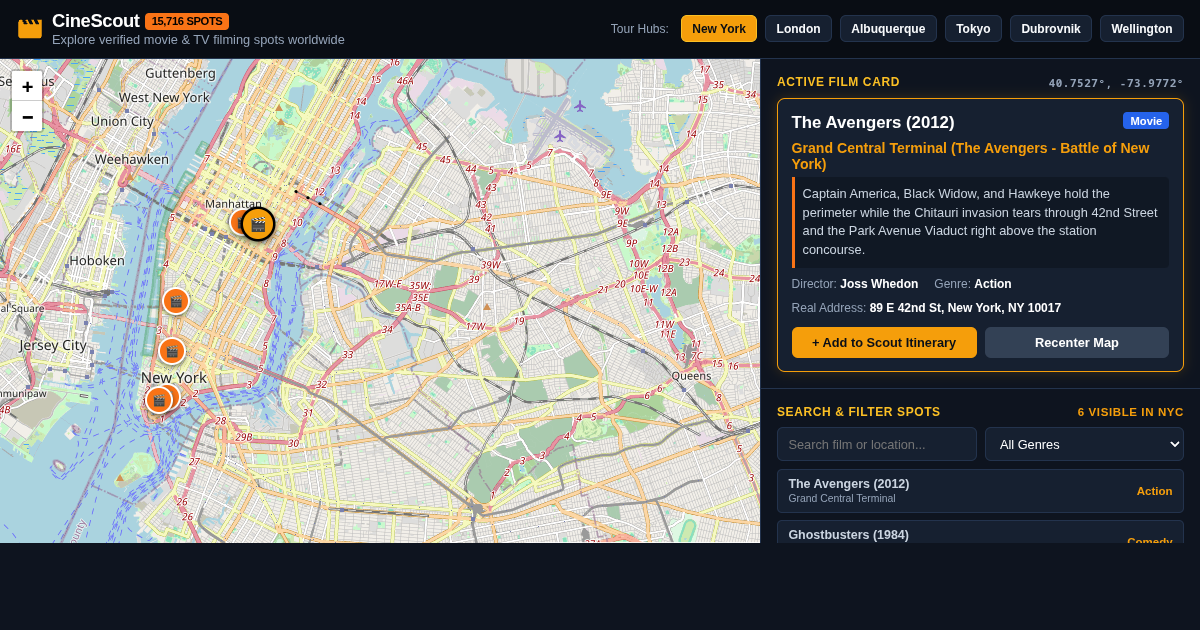Click the Guttenberg label on the map

tap(181, 73)
